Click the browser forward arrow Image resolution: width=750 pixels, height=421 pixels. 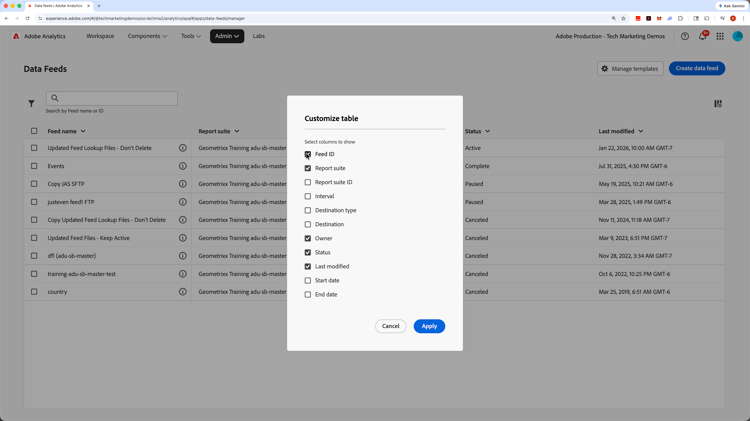17,18
